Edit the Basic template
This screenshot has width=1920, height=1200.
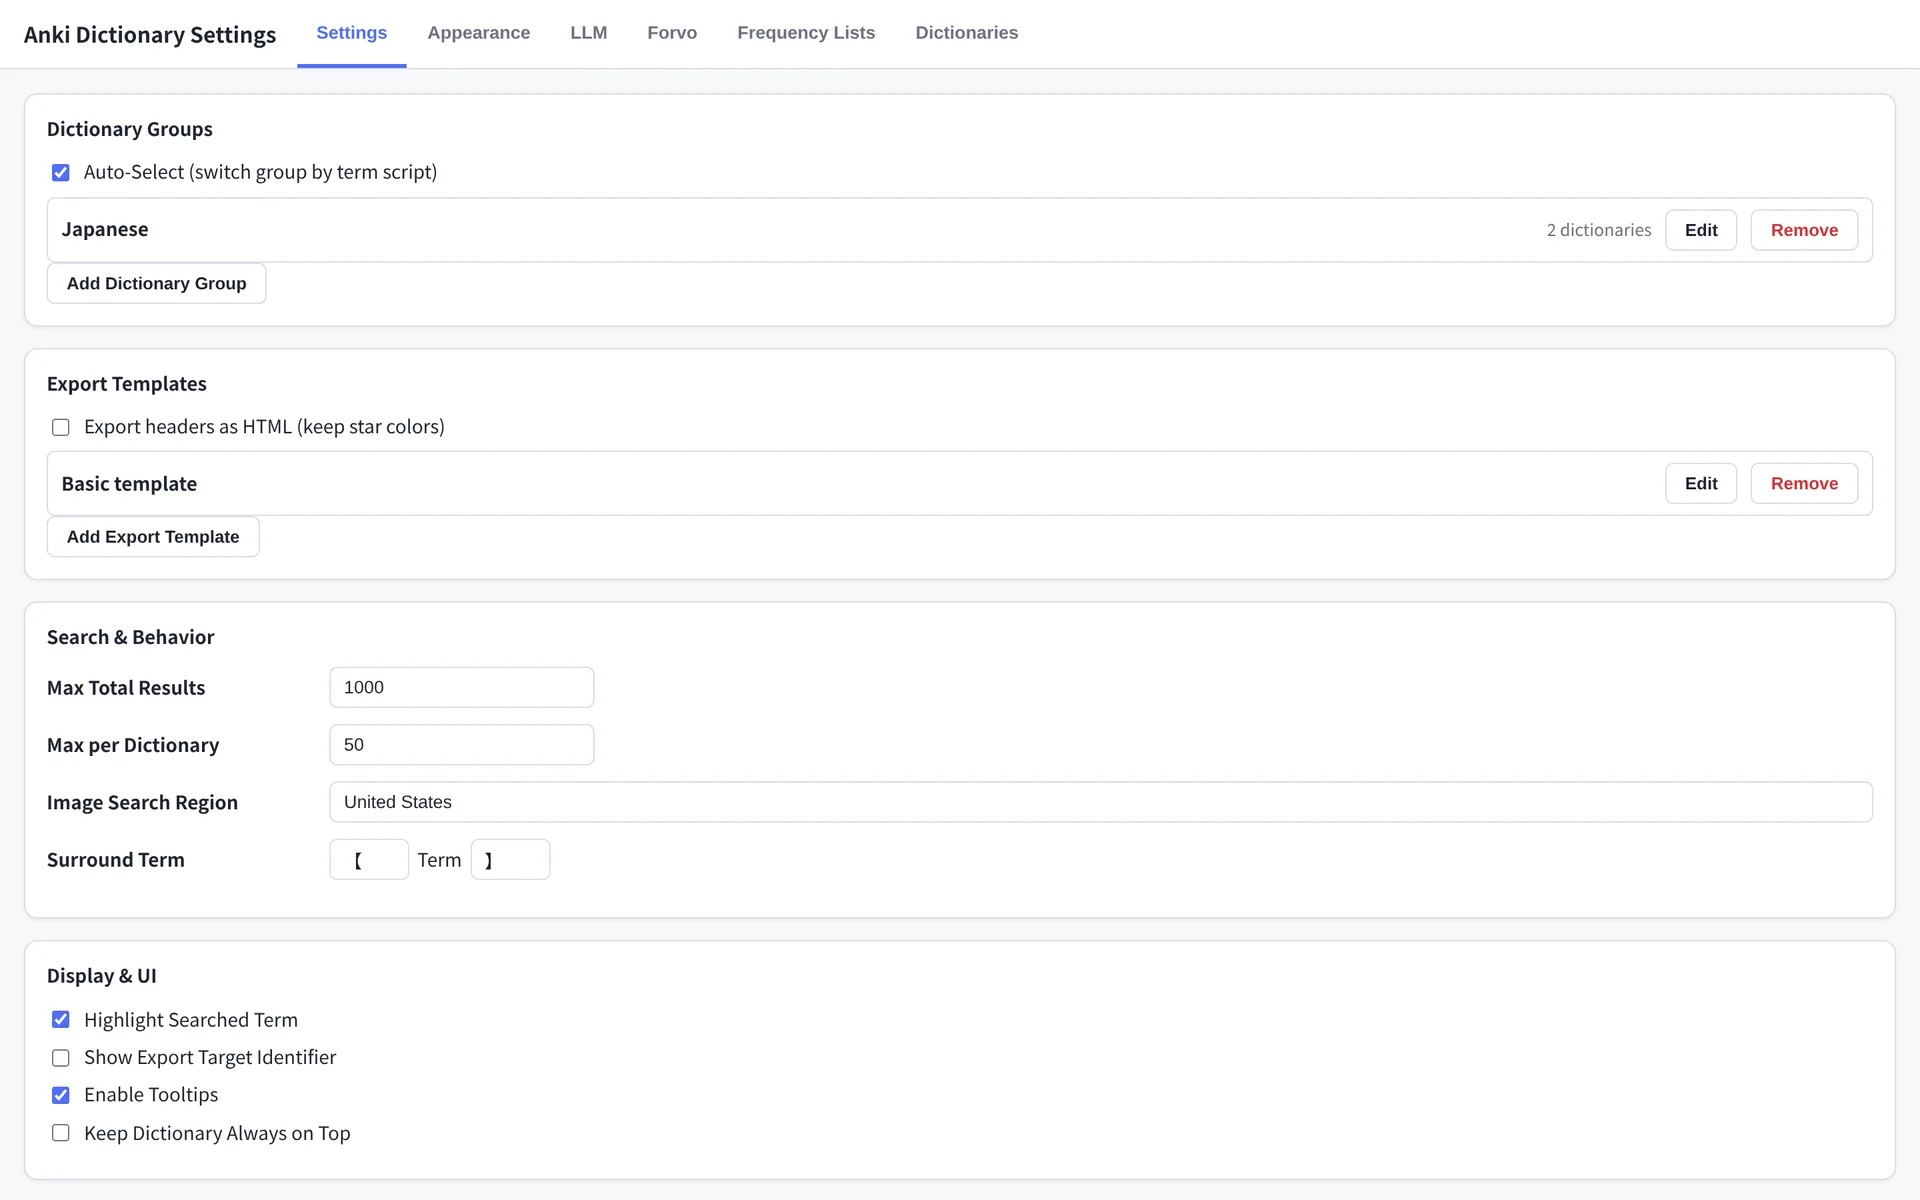(x=1700, y=484)
